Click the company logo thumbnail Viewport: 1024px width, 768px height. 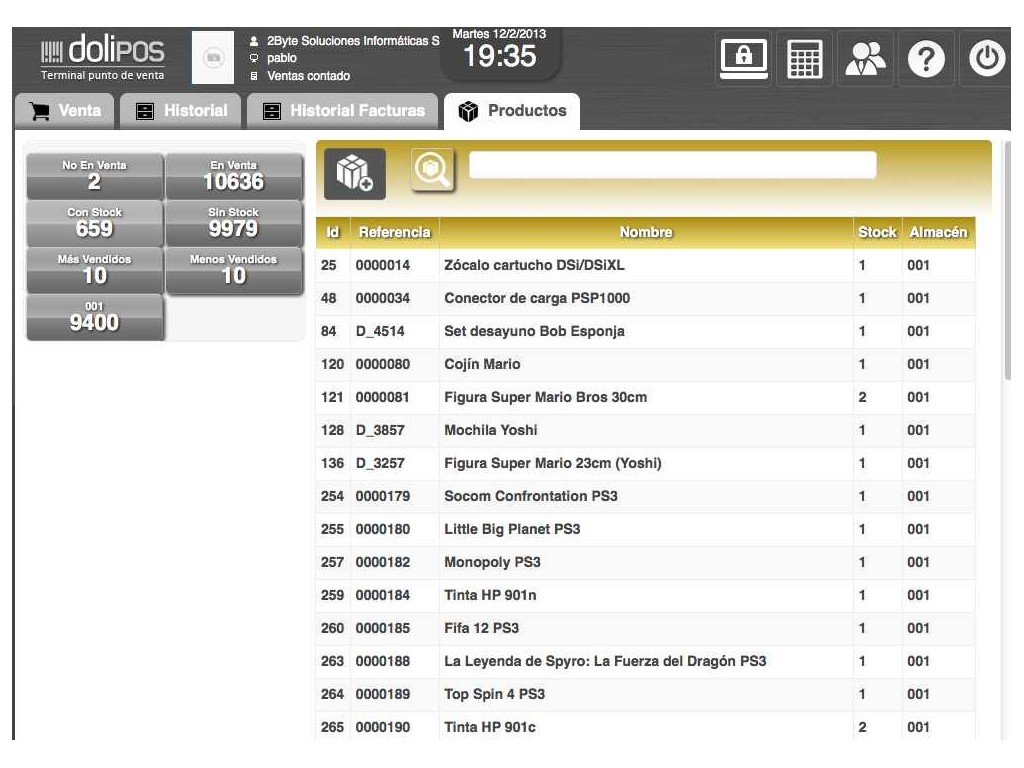(x=212, y=57)
